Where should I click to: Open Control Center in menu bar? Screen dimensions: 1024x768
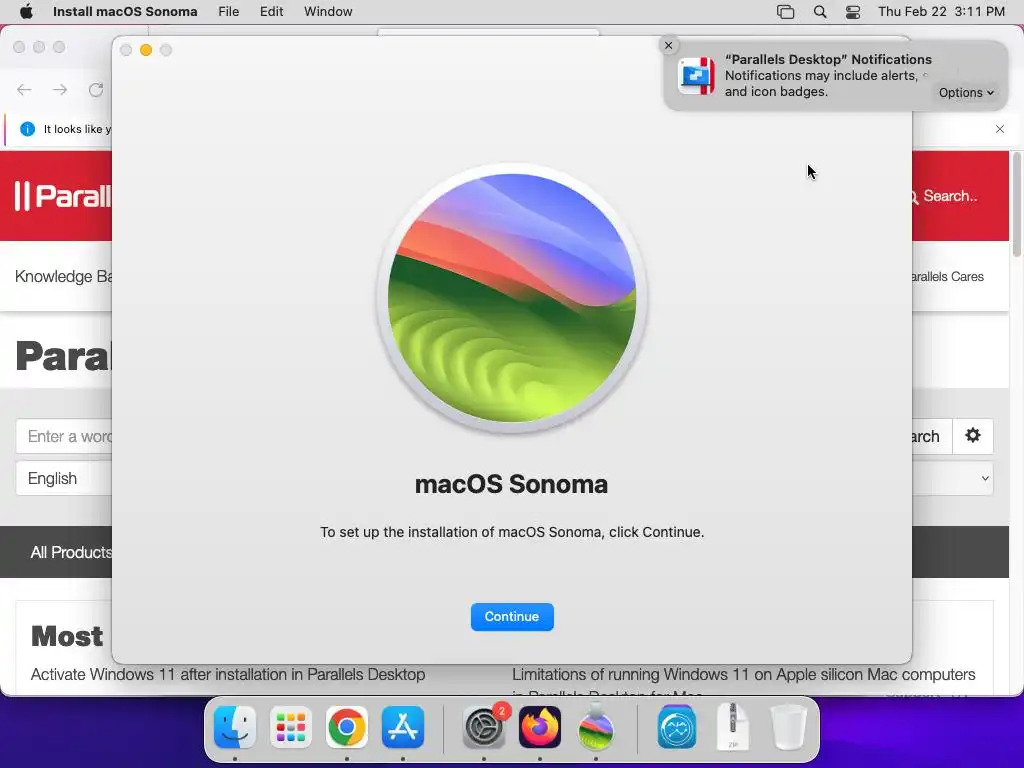click(853, 12)
